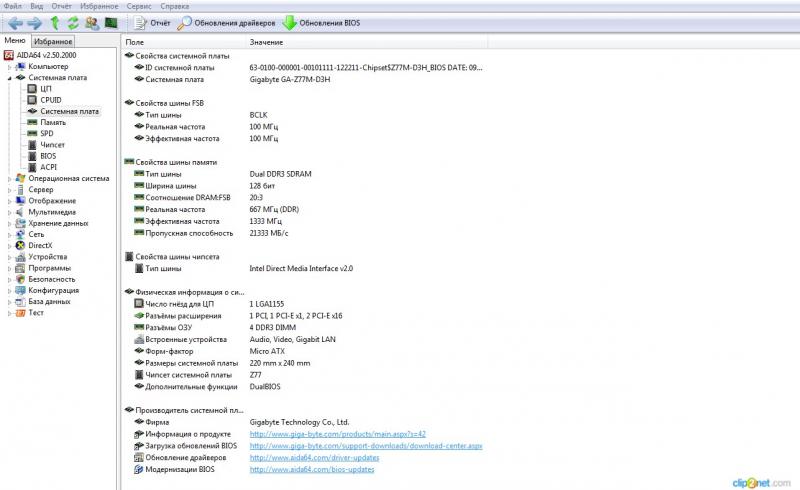This screenshot has width=800, height=490.
Task: Expand the Отображение node
Action: [x=9, y=201]
